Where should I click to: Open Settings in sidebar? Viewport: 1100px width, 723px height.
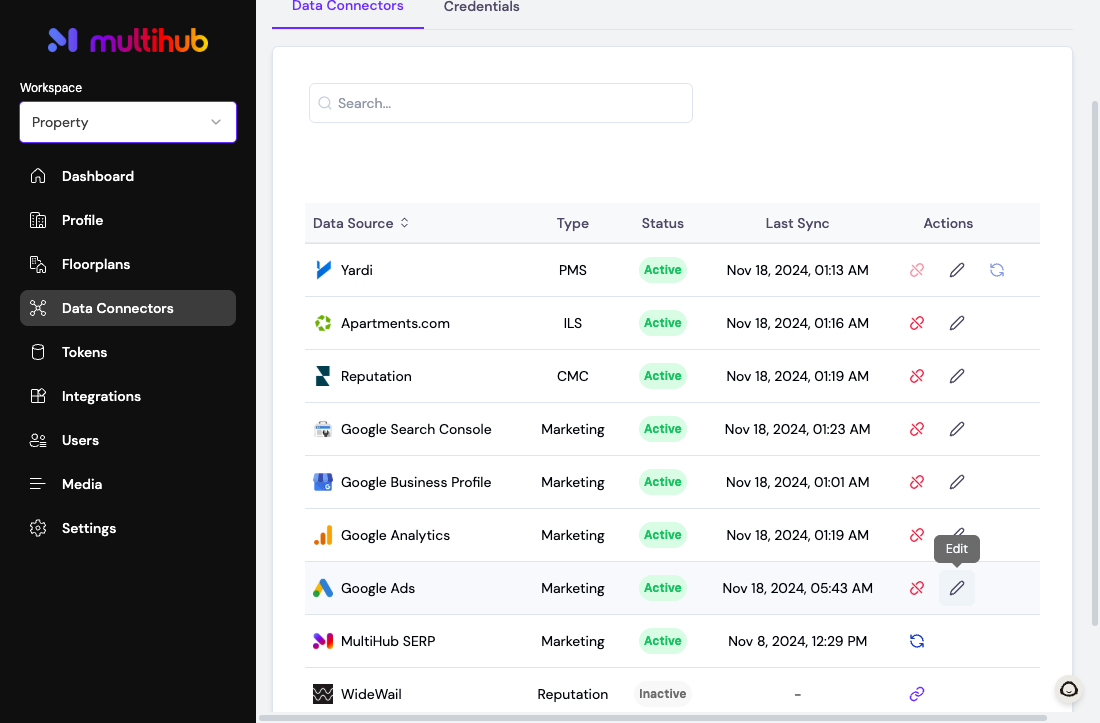pyautogui.click(x=128, y=528)
